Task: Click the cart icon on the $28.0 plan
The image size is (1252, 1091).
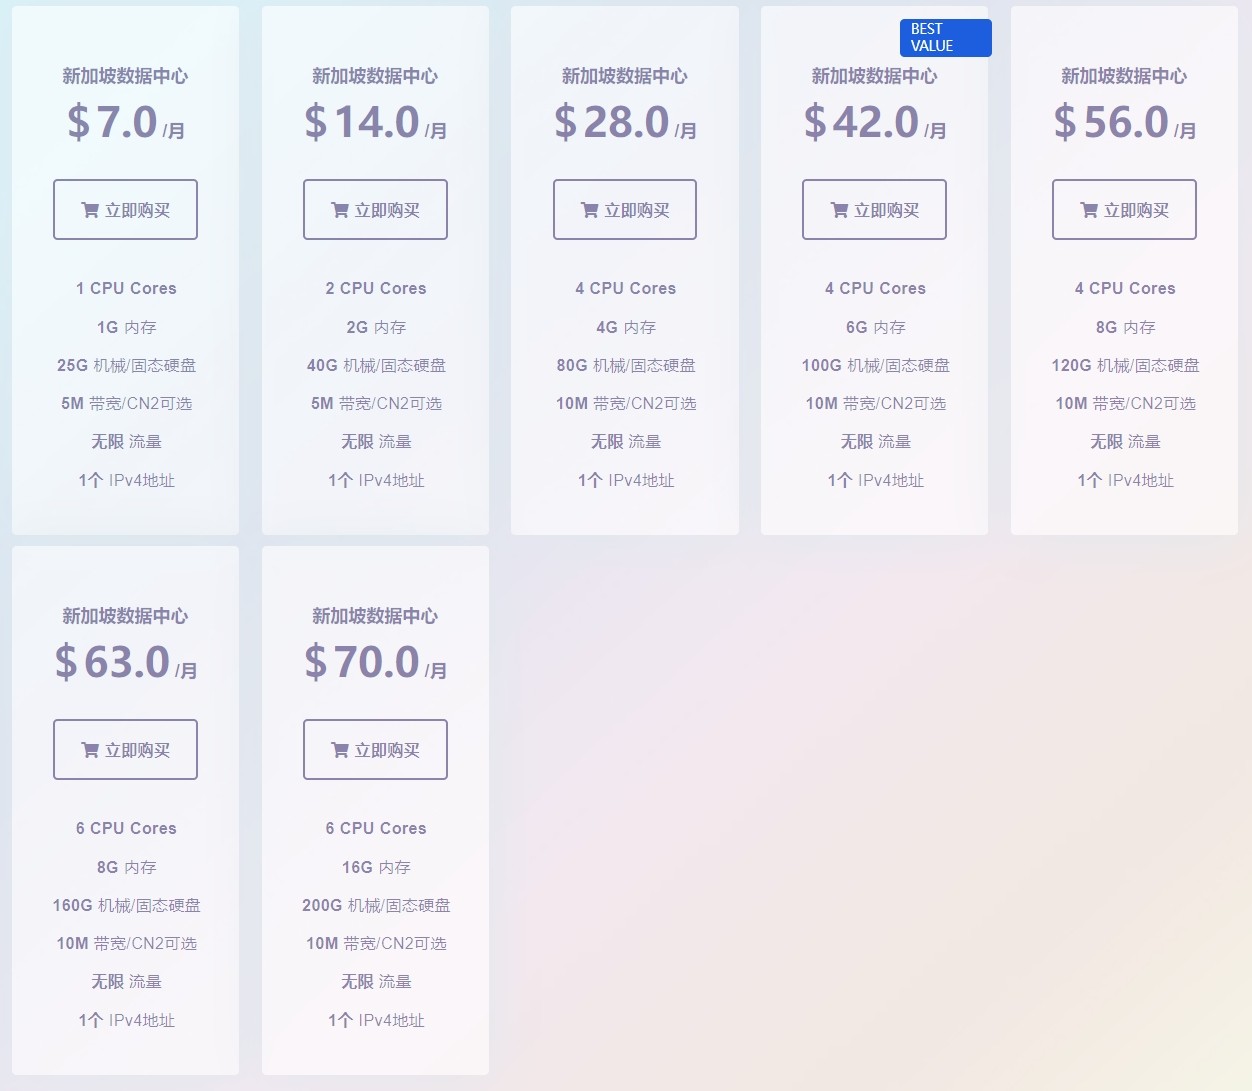Action: 590,210
